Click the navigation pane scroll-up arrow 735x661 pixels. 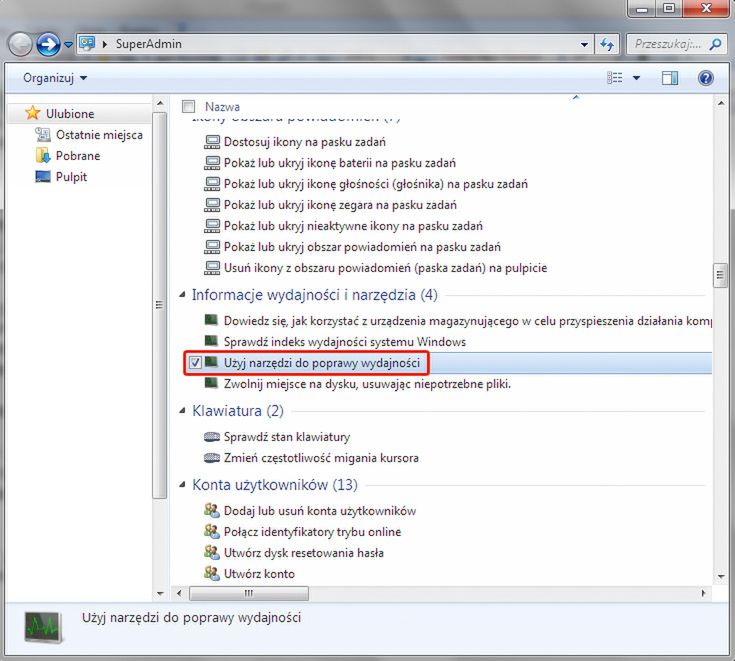point(160,103)
